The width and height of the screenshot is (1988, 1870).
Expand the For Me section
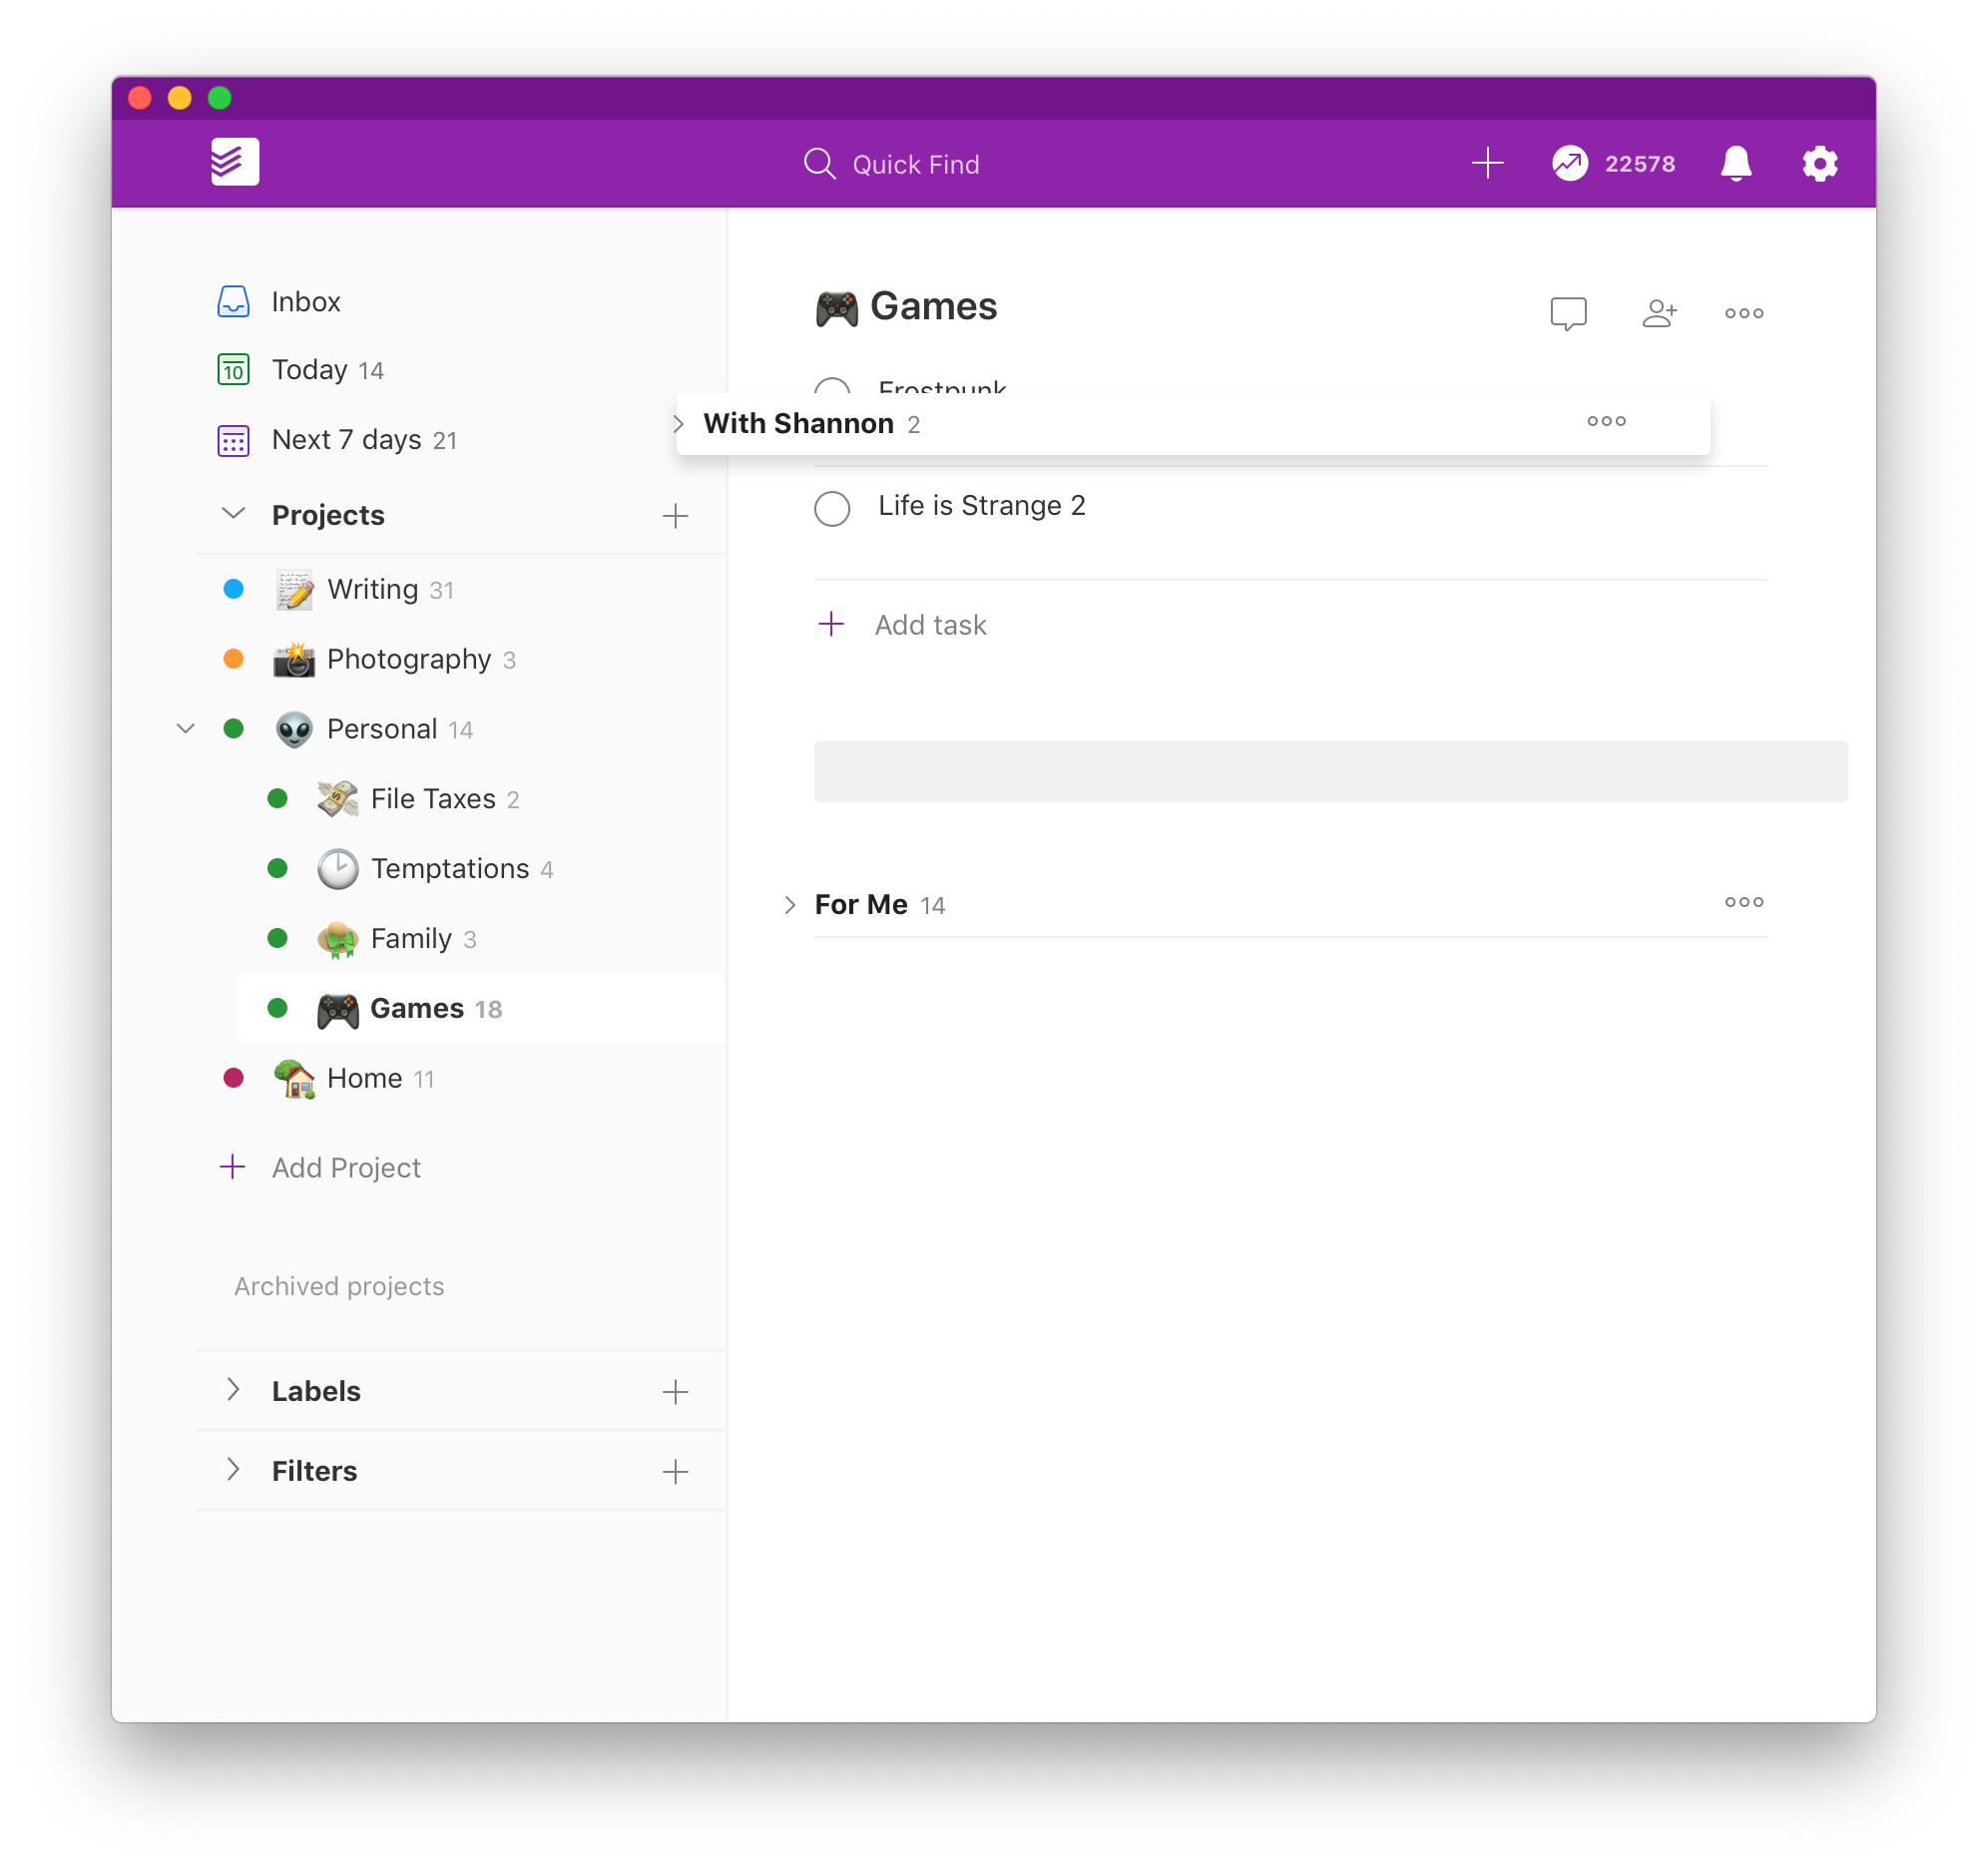click(790, 905)
